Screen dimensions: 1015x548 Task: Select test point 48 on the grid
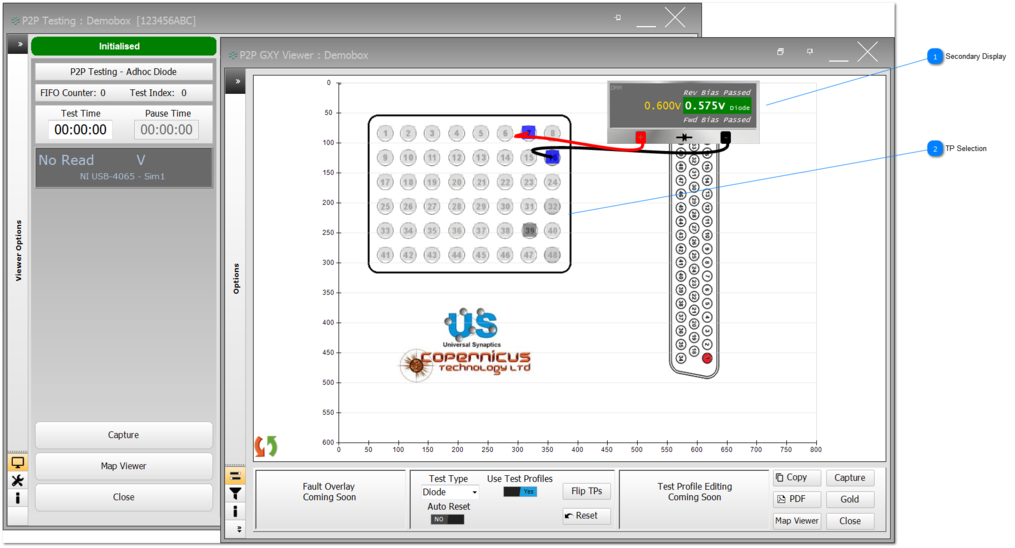point(552,255)
